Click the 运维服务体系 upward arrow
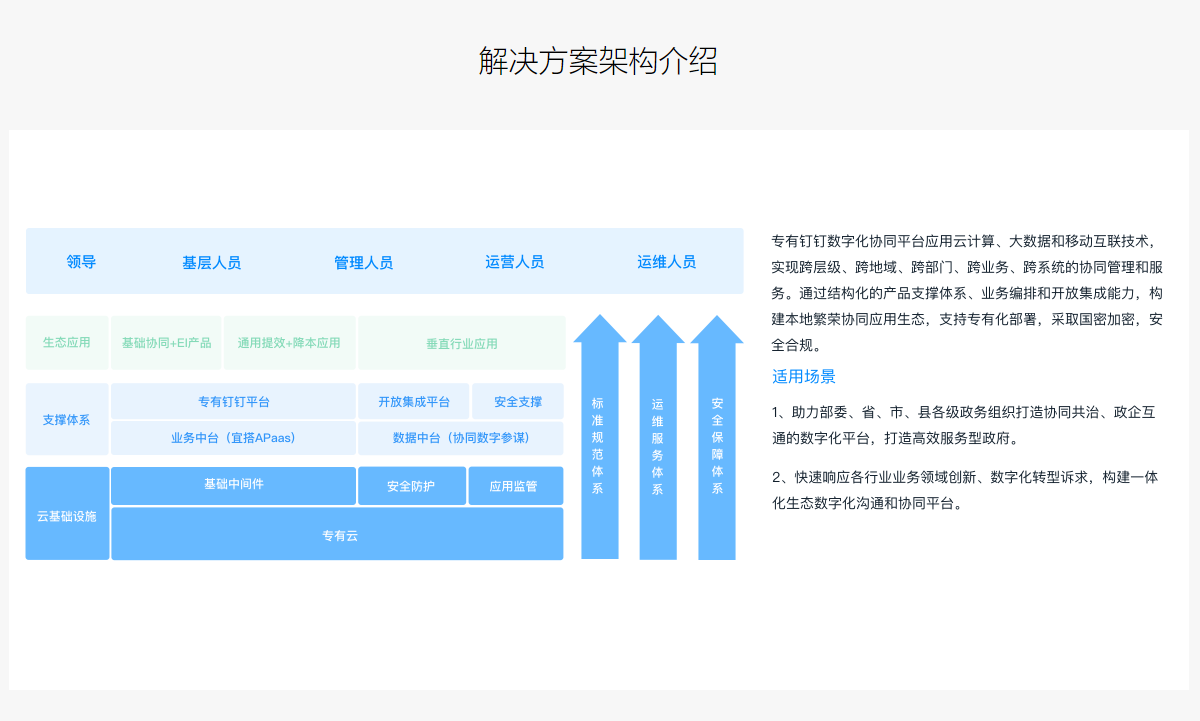The image size is (1200, 721). coord(657,445)
